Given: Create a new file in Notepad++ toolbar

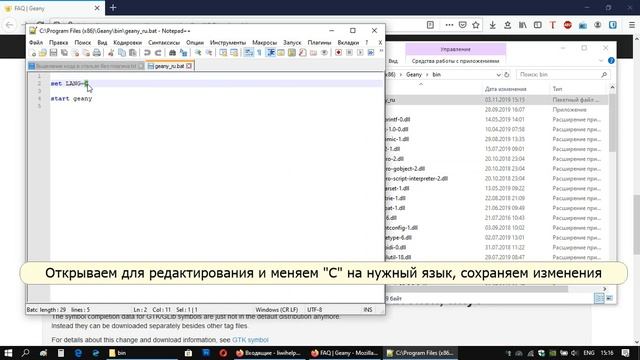Looking at the screenshot, I should coord(33,53).
